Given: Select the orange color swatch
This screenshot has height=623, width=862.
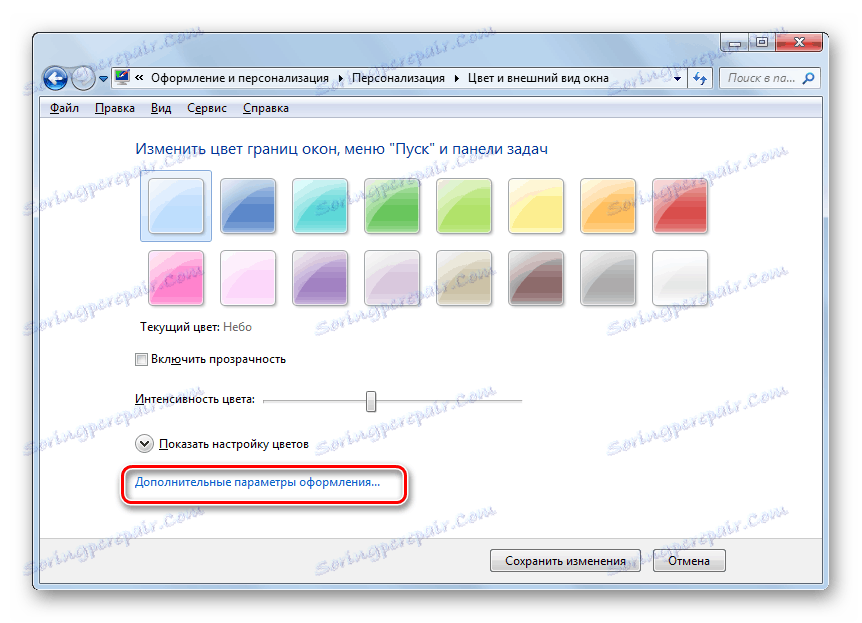Looking at the screenshot, I should tap(608, 206).
